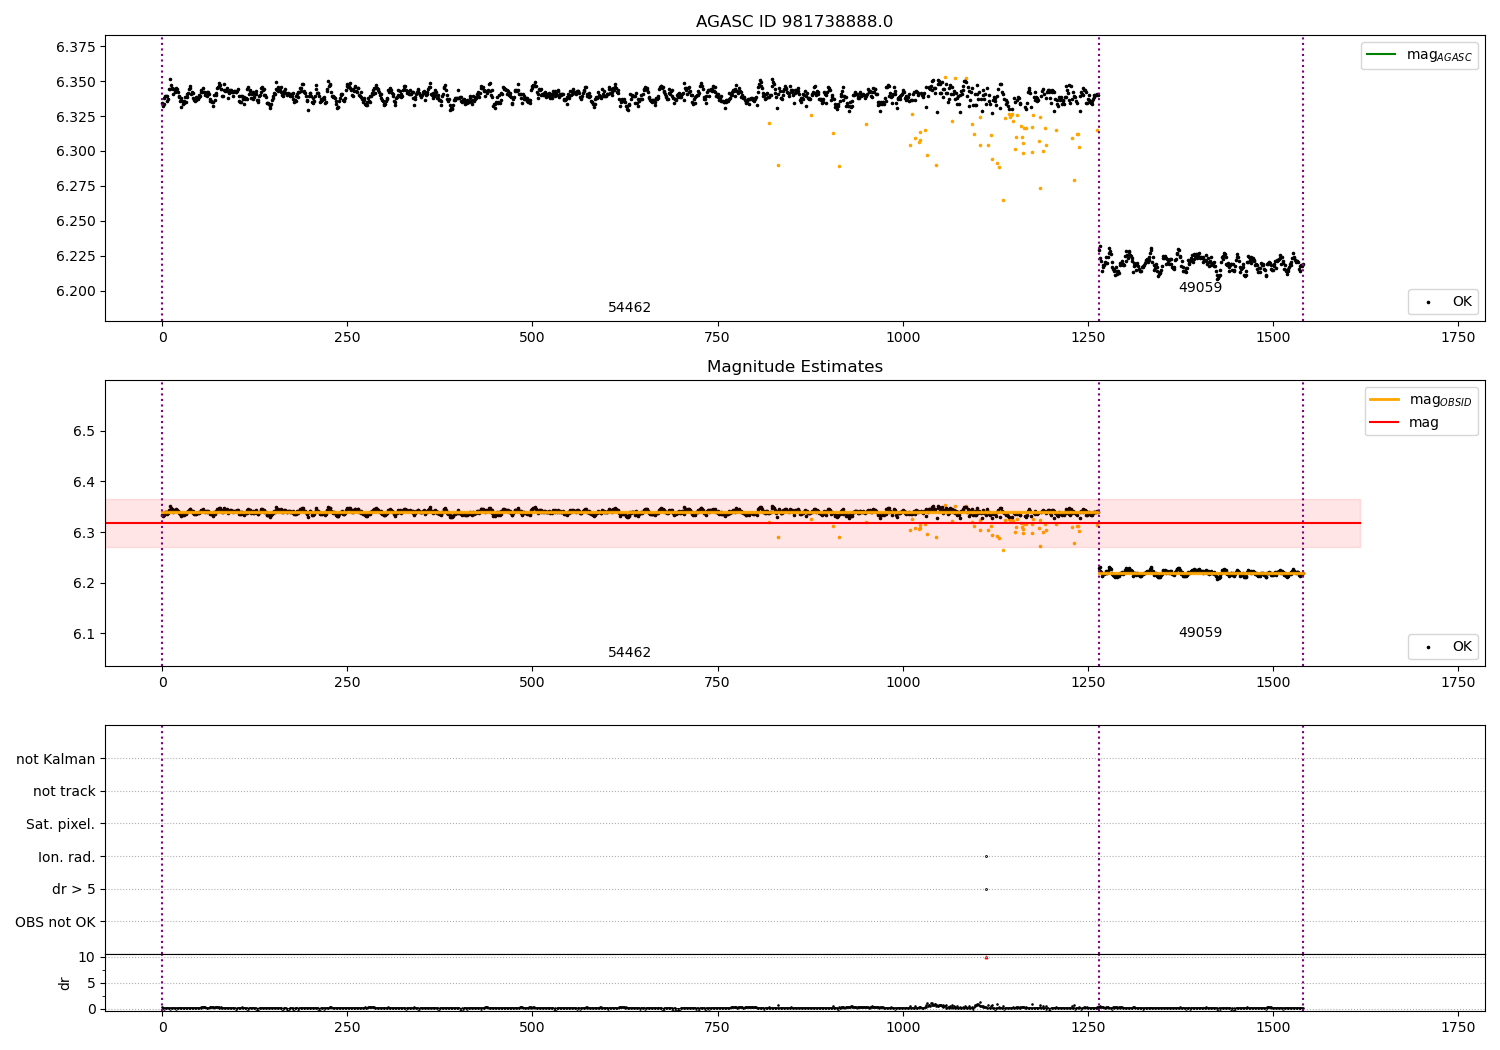
Task: Click the red triangle marker in dr panel
Action: tap(986, 957)
